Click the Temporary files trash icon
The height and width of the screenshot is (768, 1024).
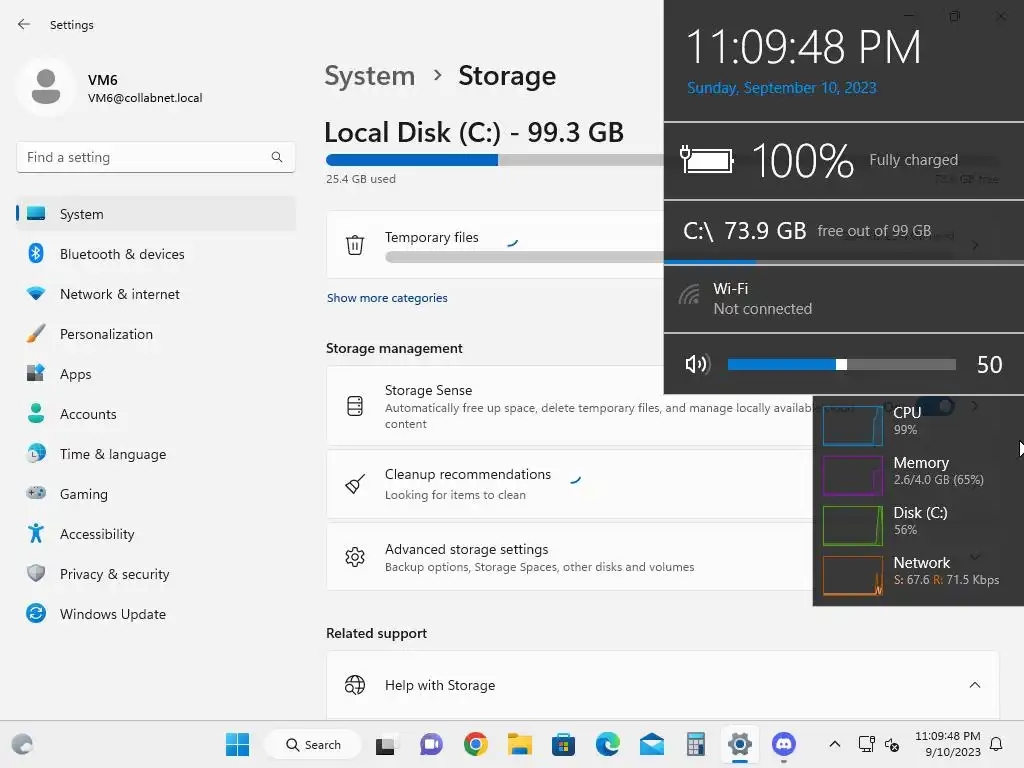[355, 245]
